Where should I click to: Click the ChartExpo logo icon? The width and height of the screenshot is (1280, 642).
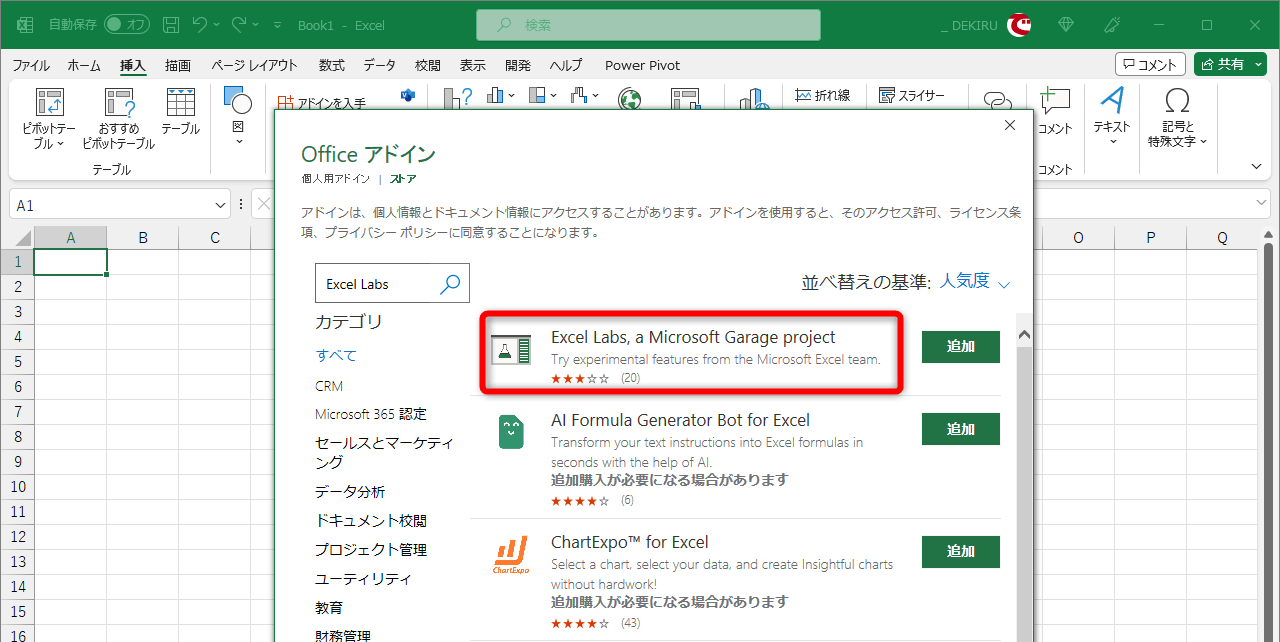tap(511, 555)
